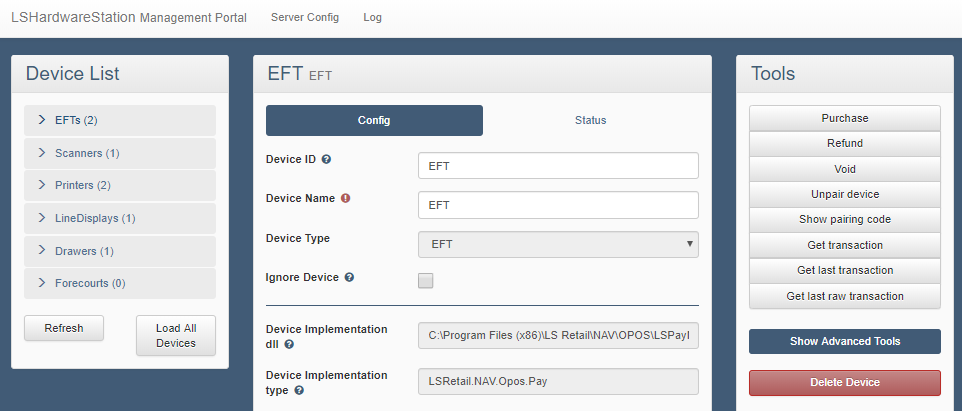Click the red Delete Device button

click(844, 383)
